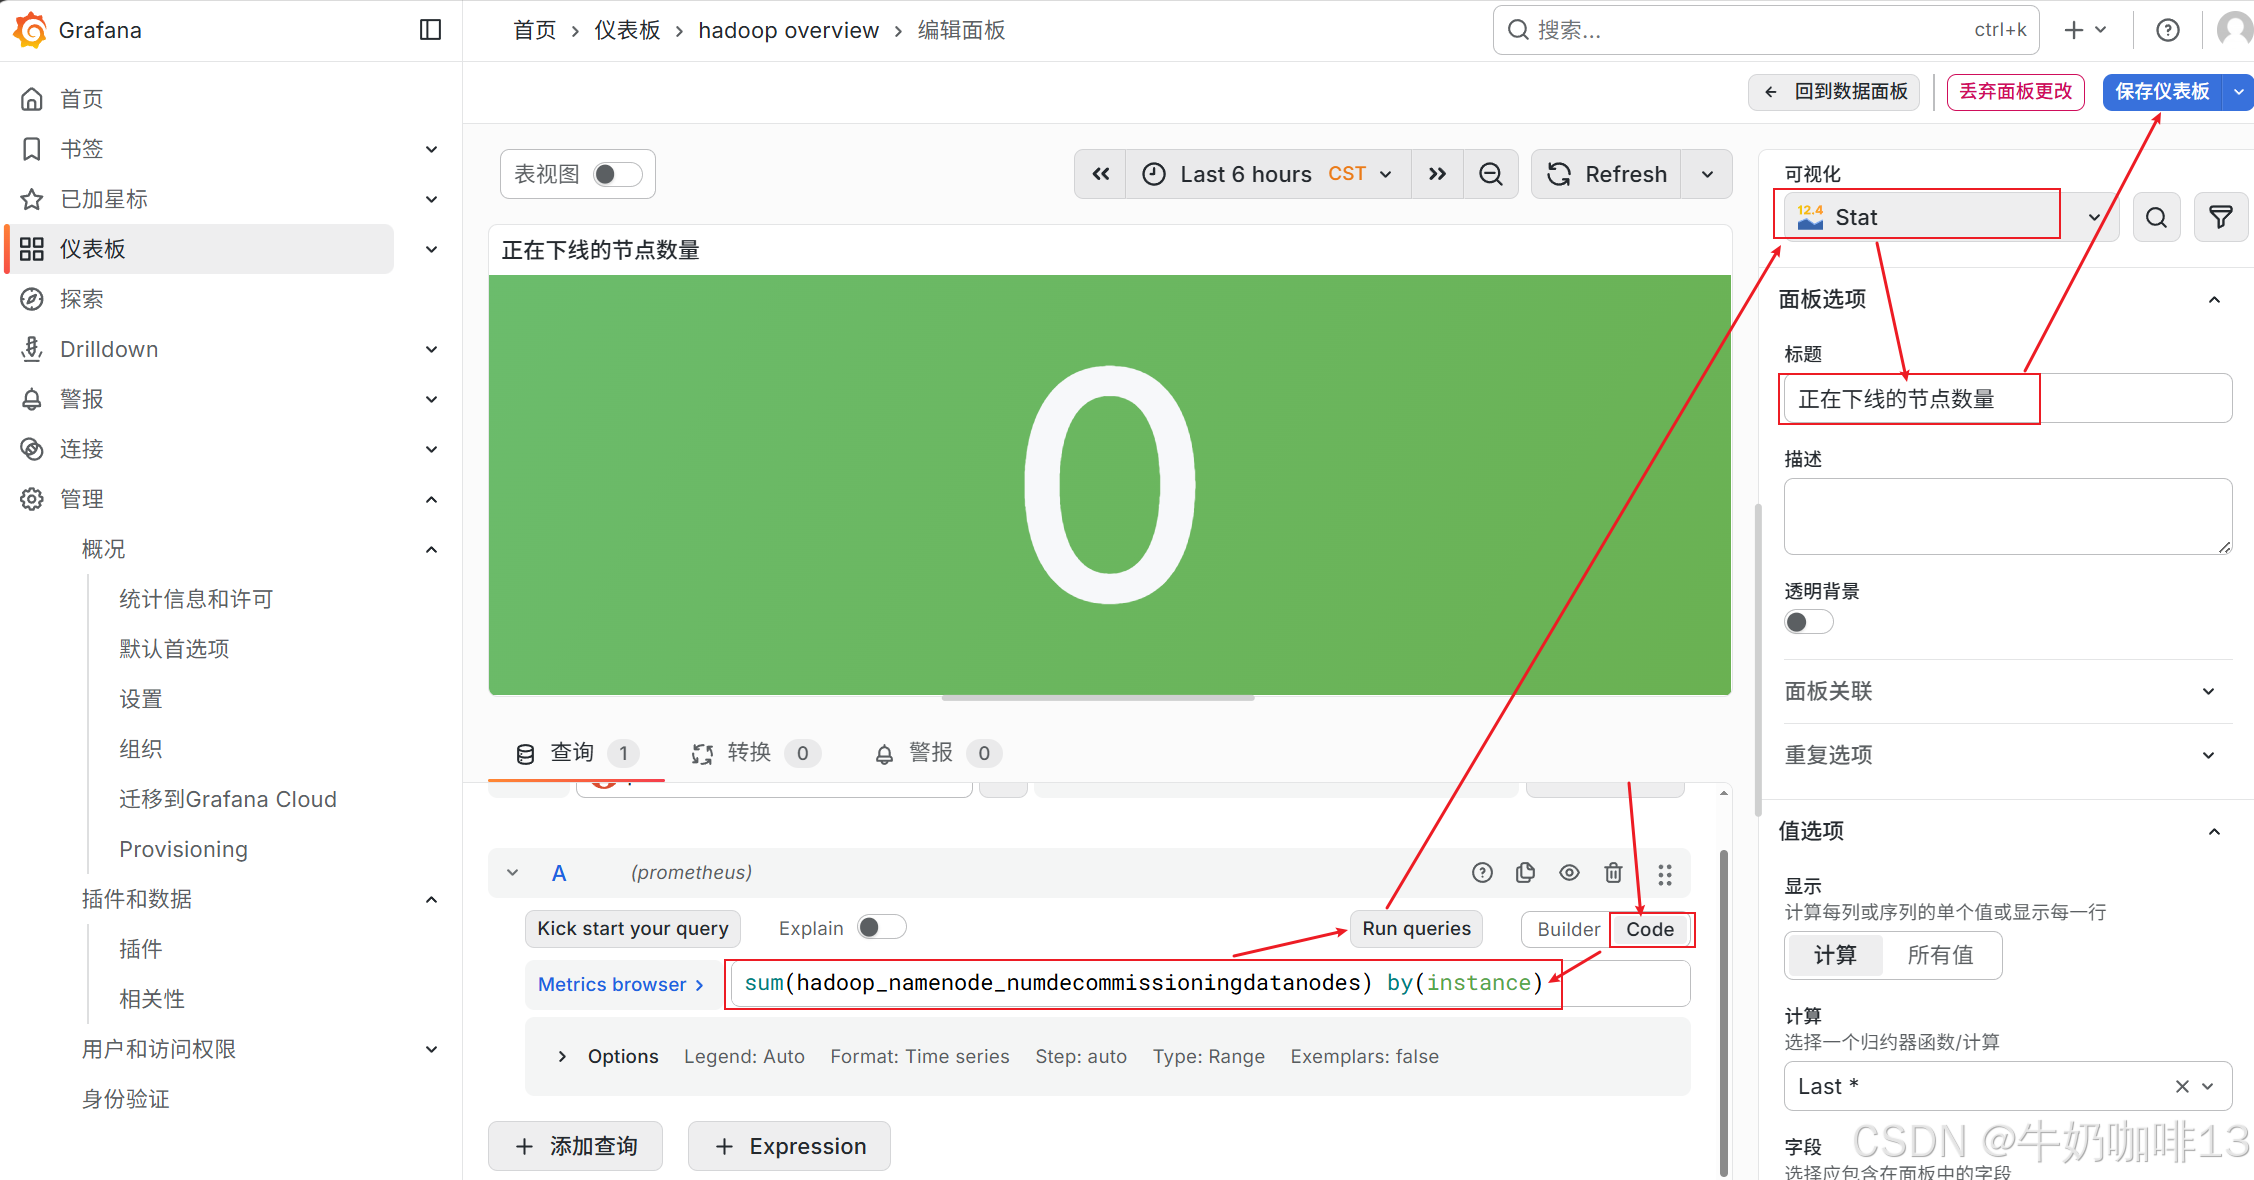Image resolution: width=2254 pixels, height=1180 pixels.
Task: Toggle the 表视图 table view switch
Action: coord(617,174)
